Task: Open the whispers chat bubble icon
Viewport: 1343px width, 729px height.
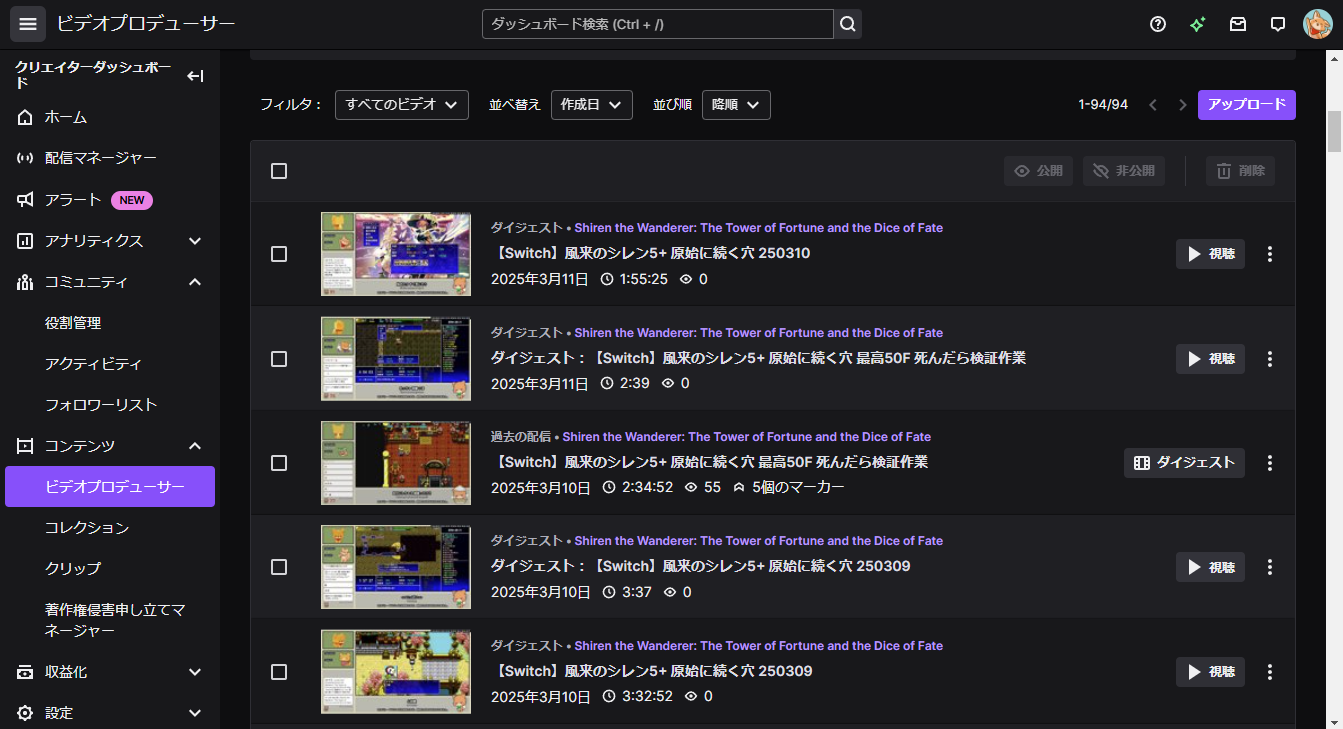Action: coord(1277,24)
